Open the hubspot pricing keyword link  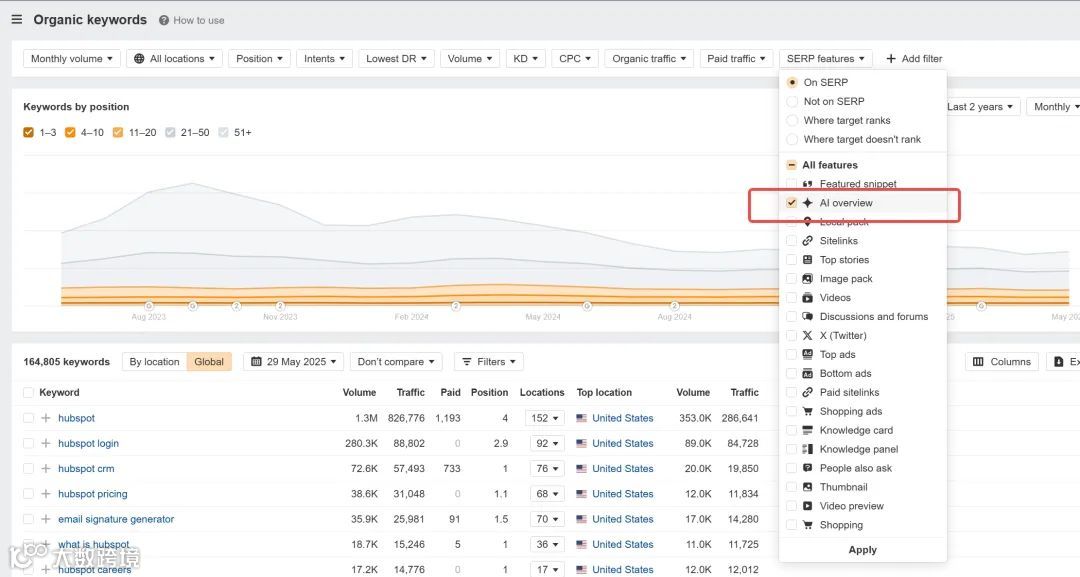point(93,494)
